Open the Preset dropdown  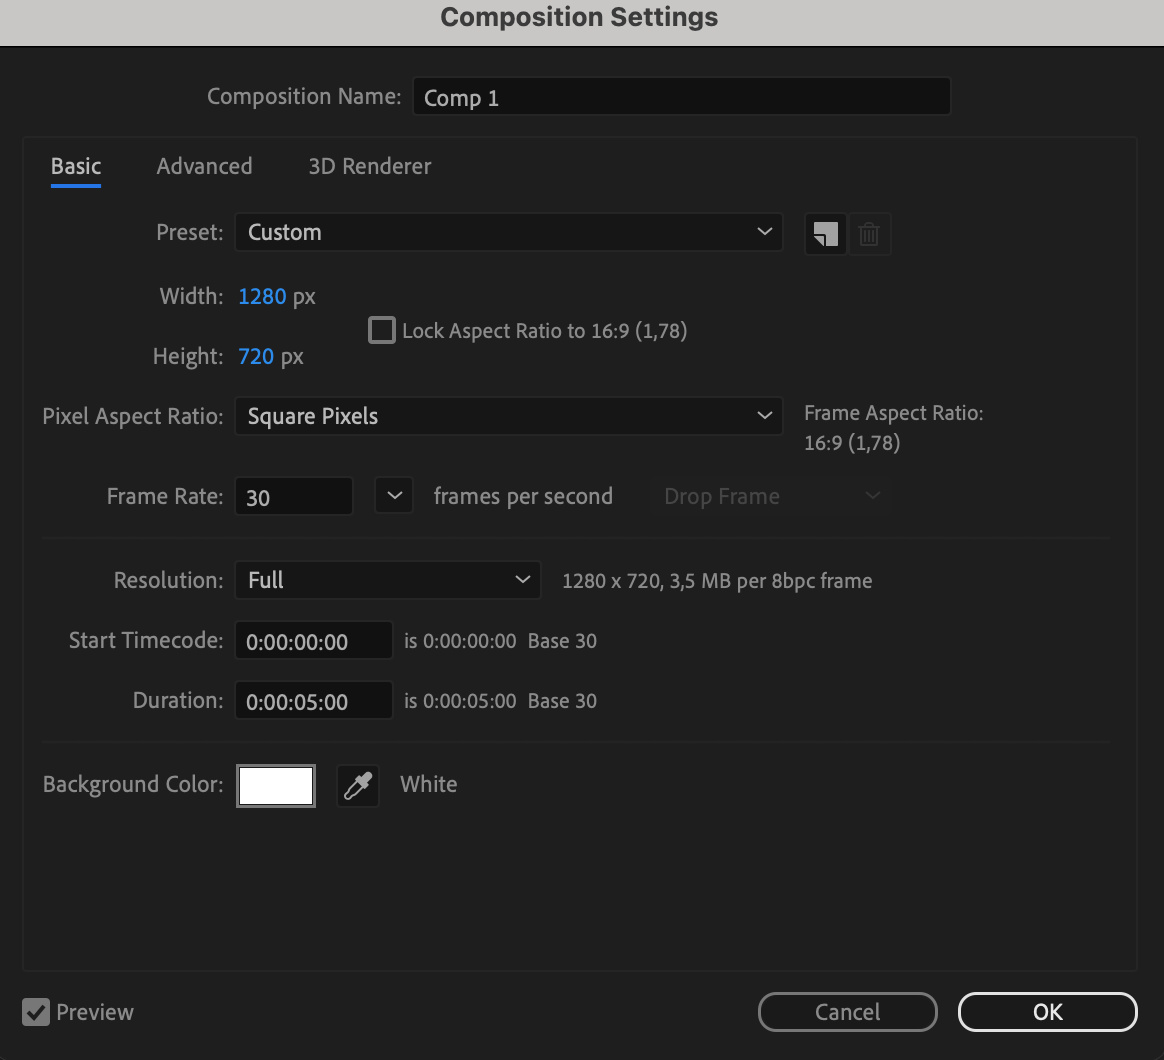coord(509,232)
